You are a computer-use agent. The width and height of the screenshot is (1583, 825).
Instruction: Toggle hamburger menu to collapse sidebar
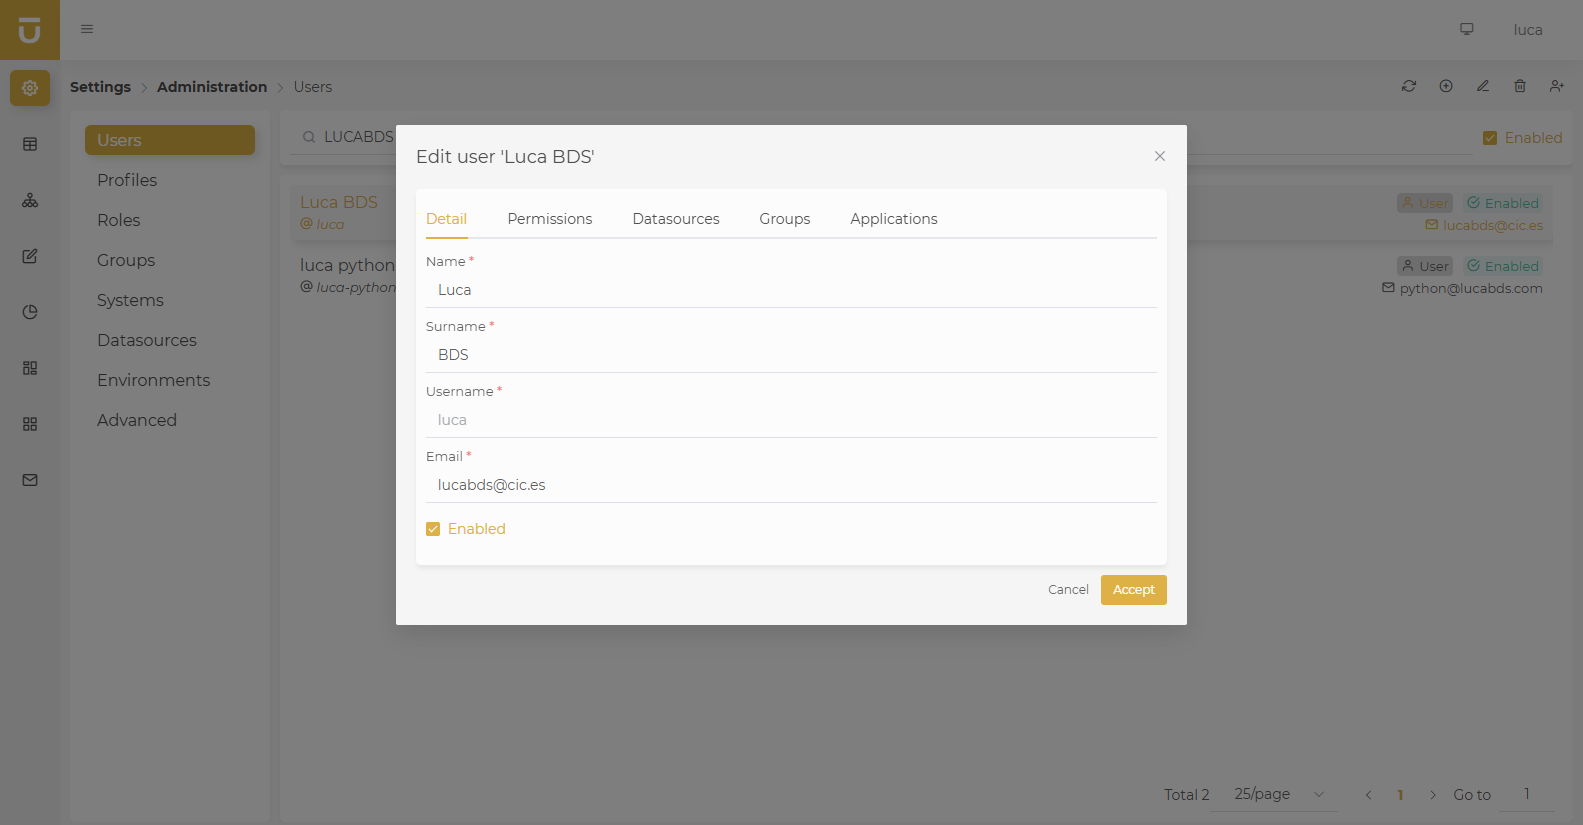pyautogui.click(x=87, y=29)
